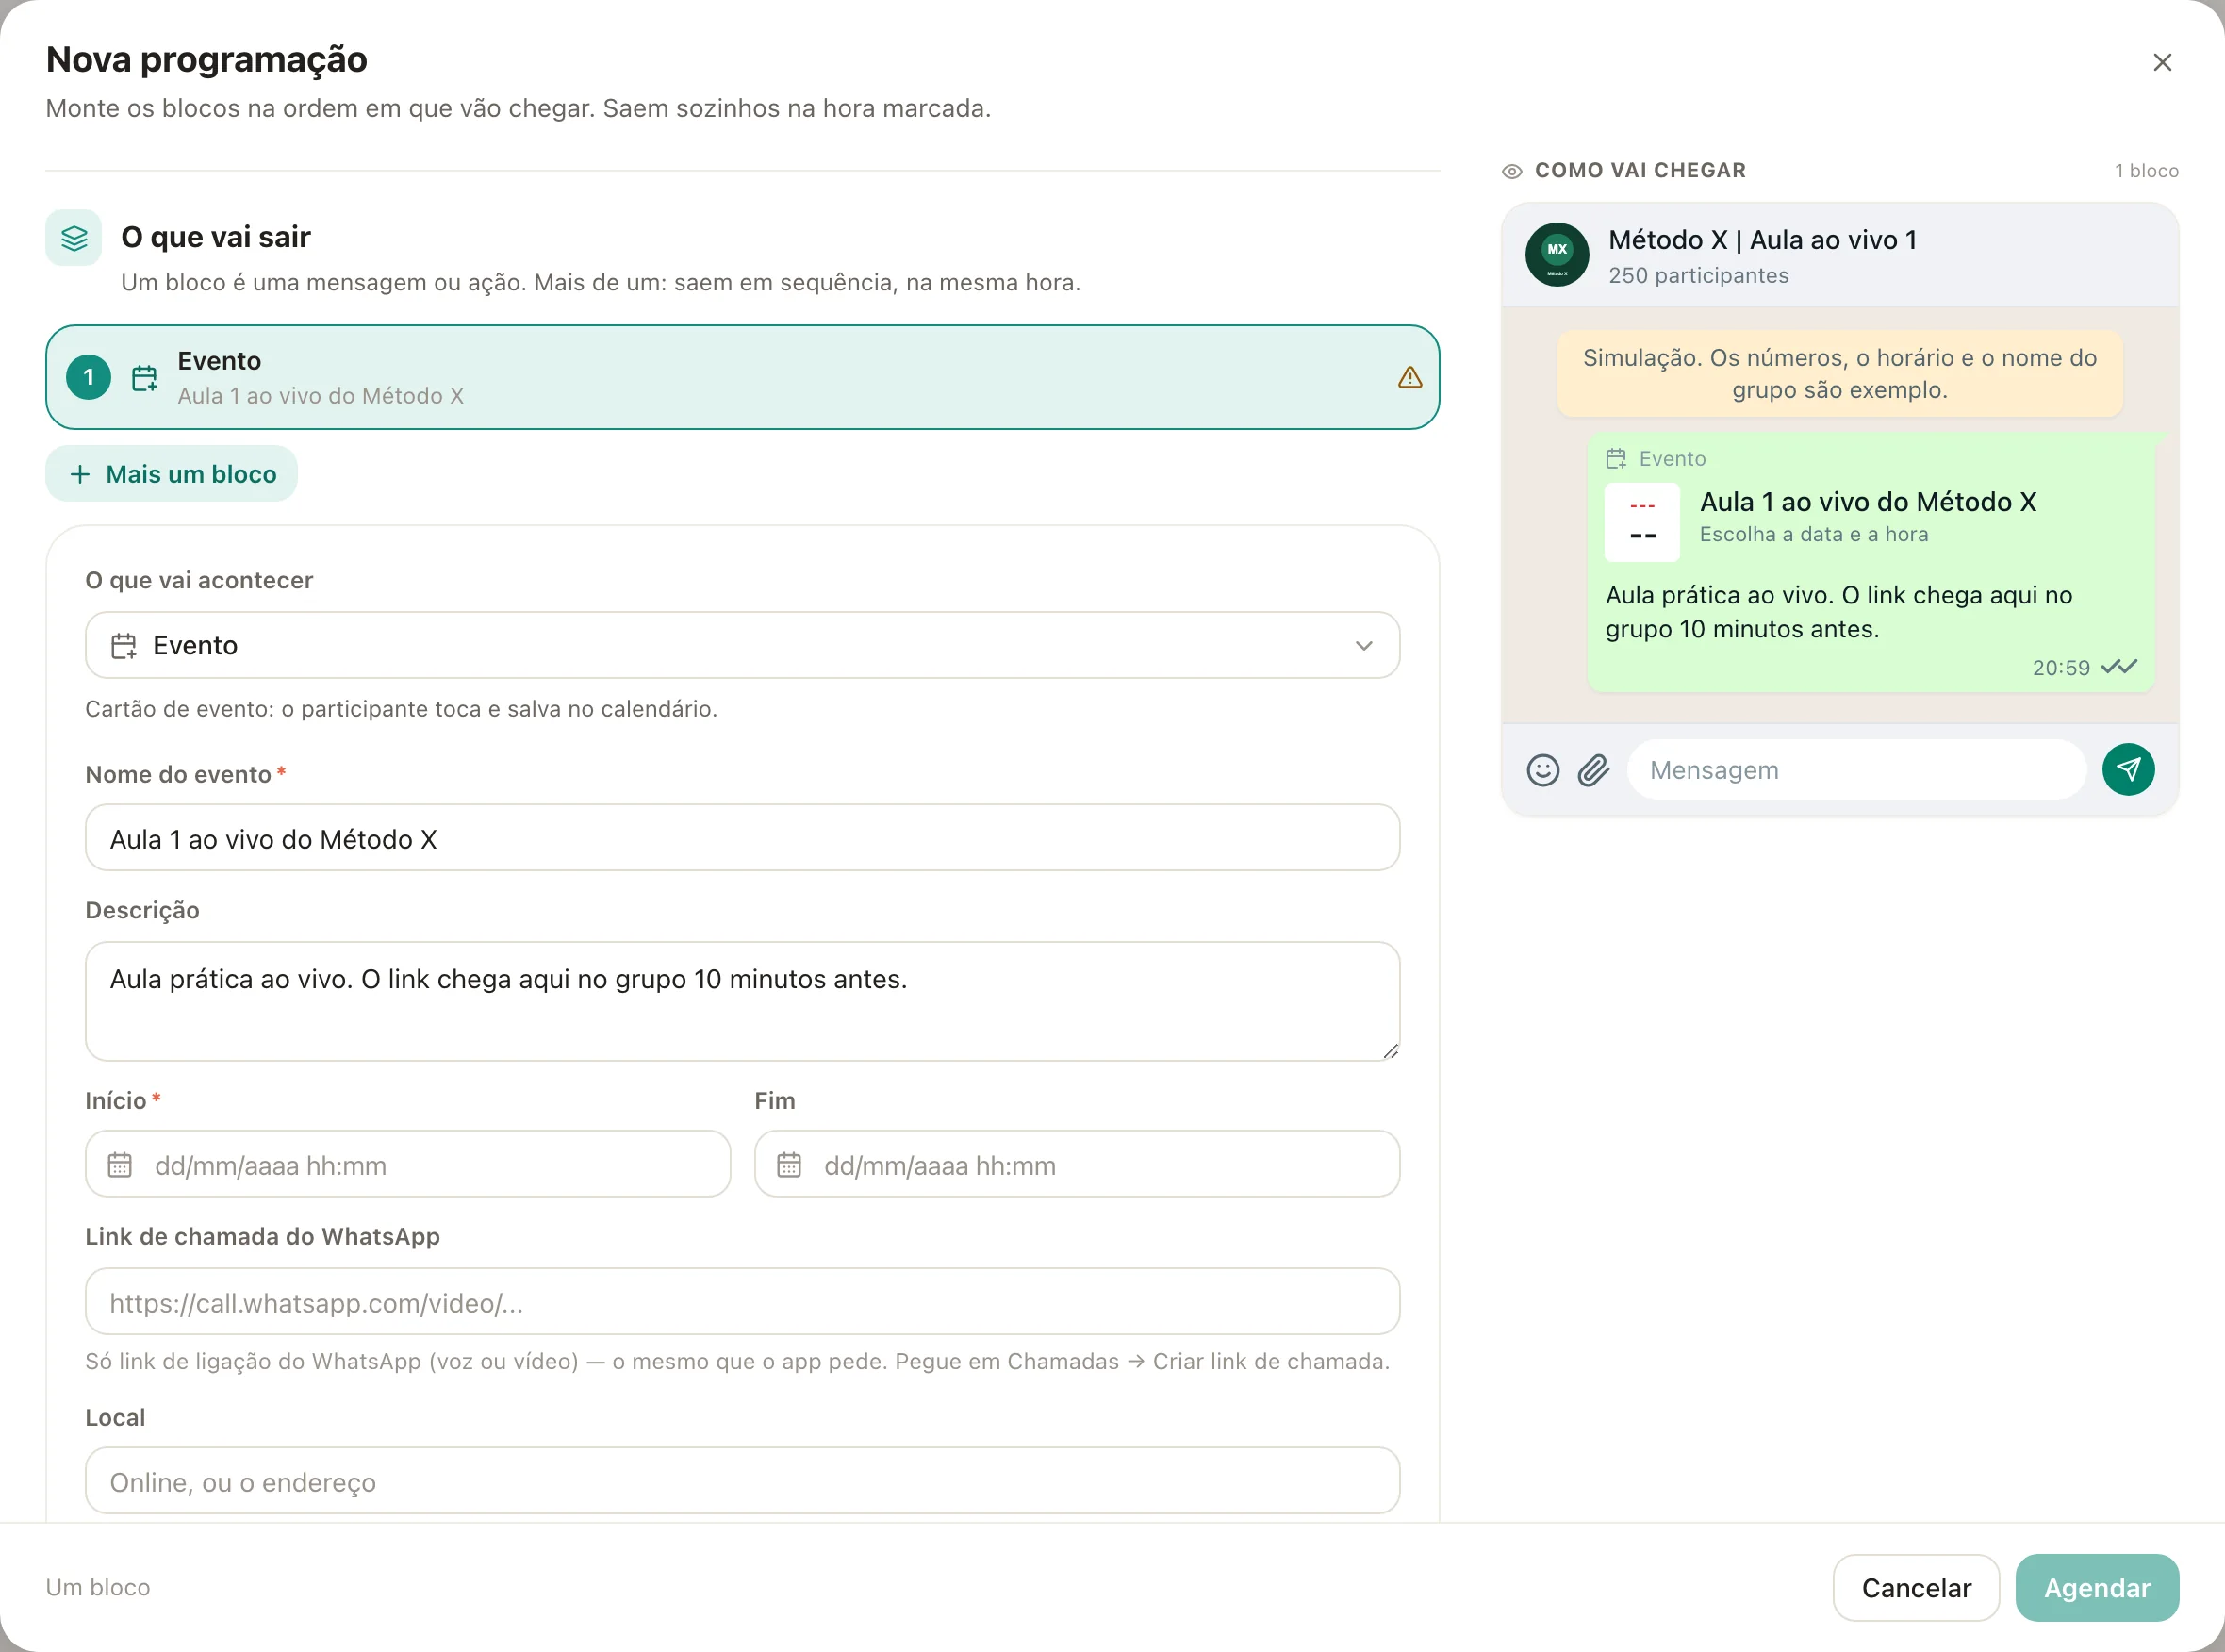
Task: Click the Link de chamada do WhatsApp field
Action: coord(742,1302)
